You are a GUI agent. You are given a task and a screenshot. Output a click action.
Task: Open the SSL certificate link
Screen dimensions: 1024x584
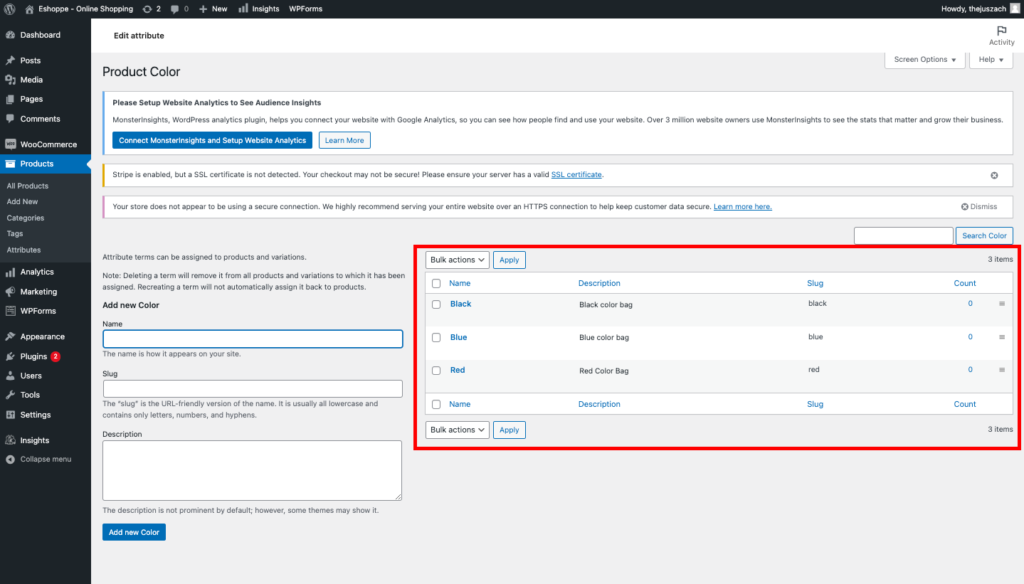[576, 175]
